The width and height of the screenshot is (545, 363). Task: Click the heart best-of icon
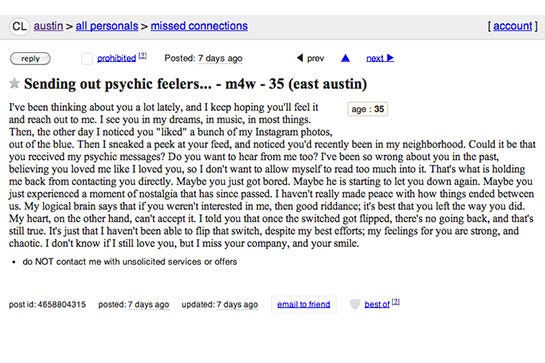point(355,304)
